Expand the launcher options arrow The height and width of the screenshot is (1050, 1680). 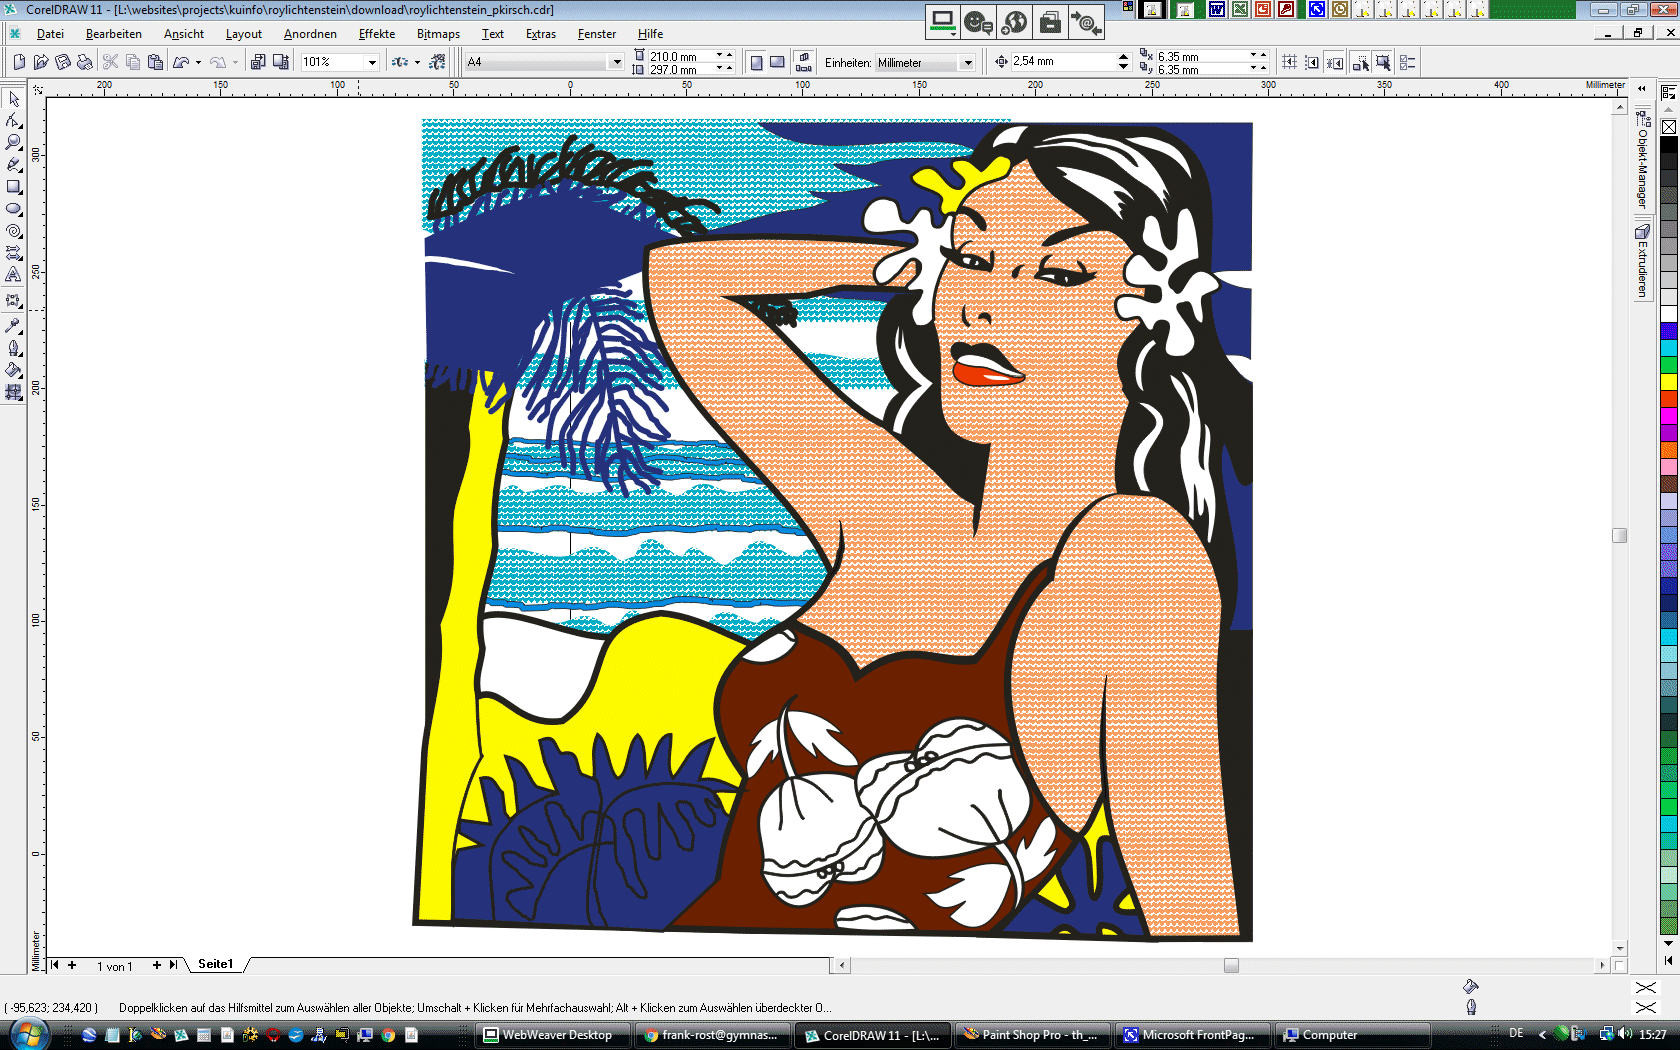click(417, 62)
